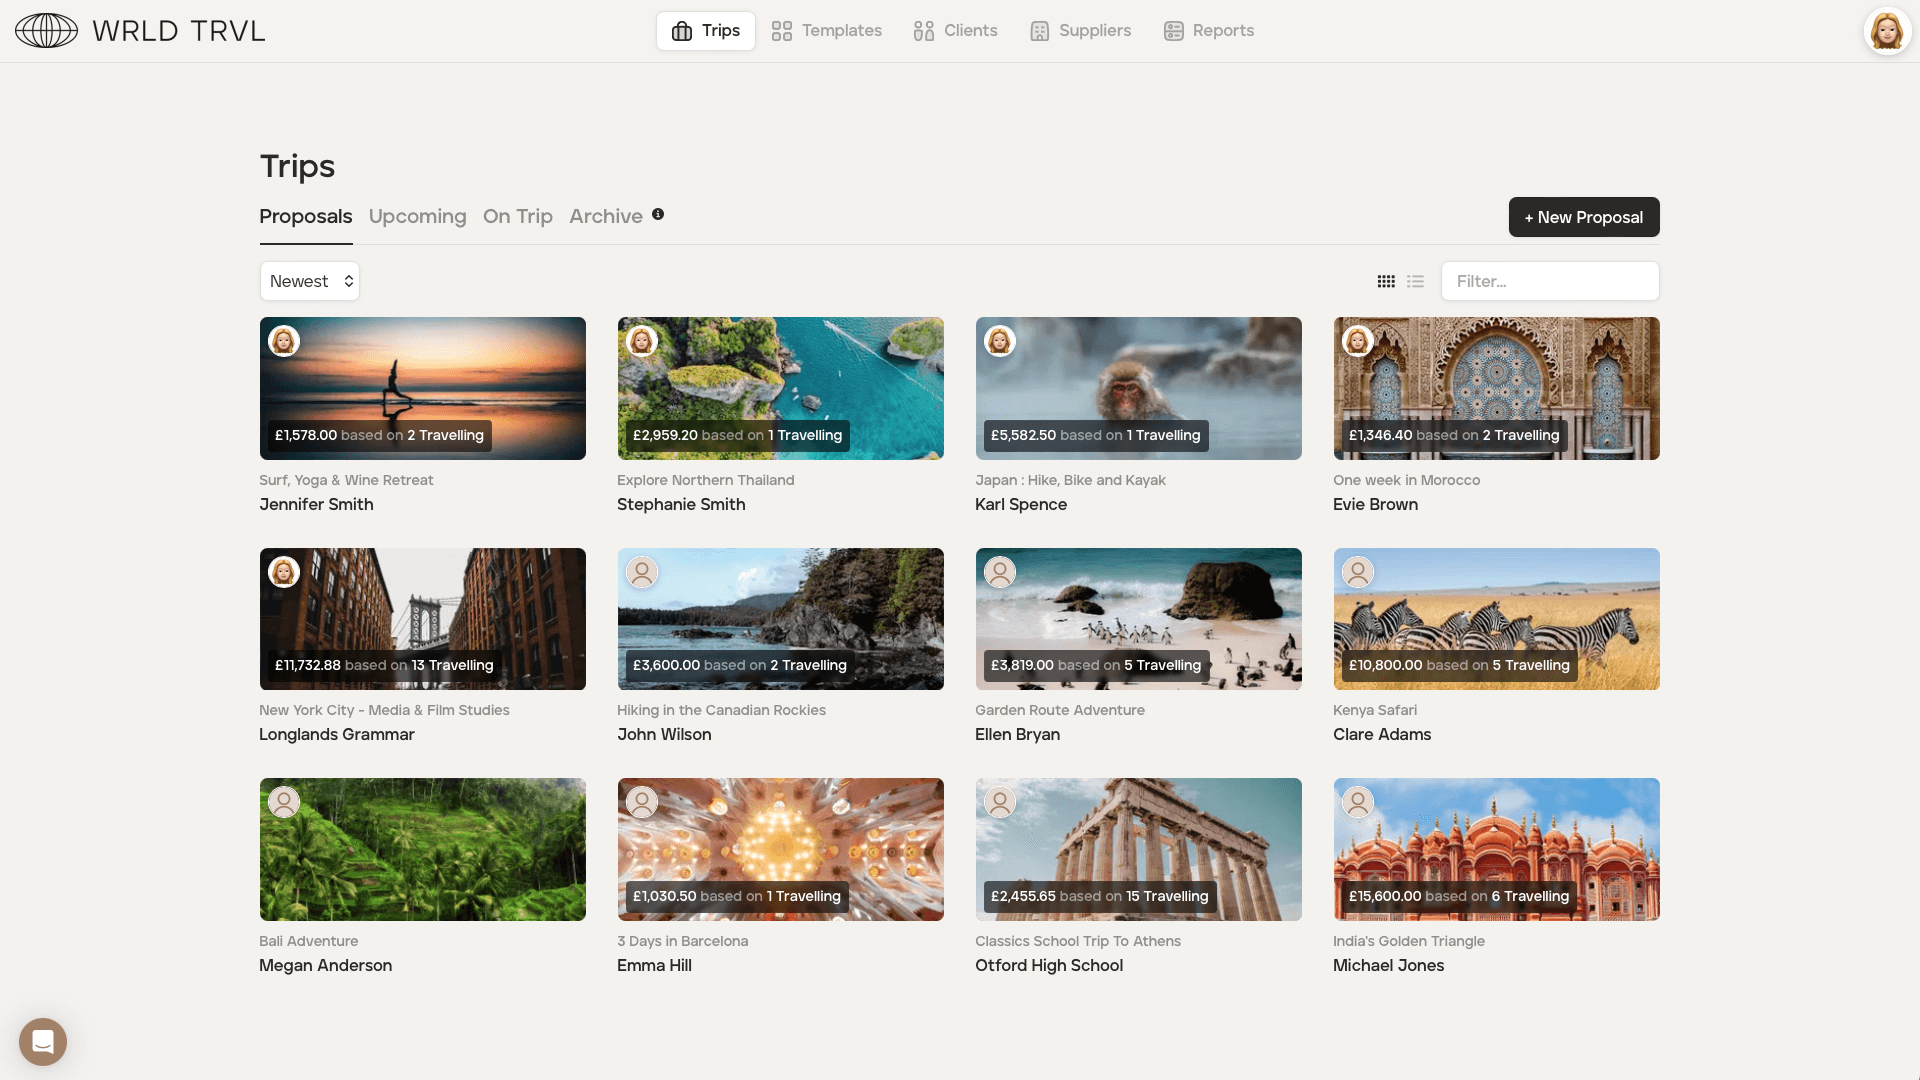This screenshot has width=1920, height=1080.
Task: Open Classics School Trip To Athens thumbnail
Action: 1139,850
